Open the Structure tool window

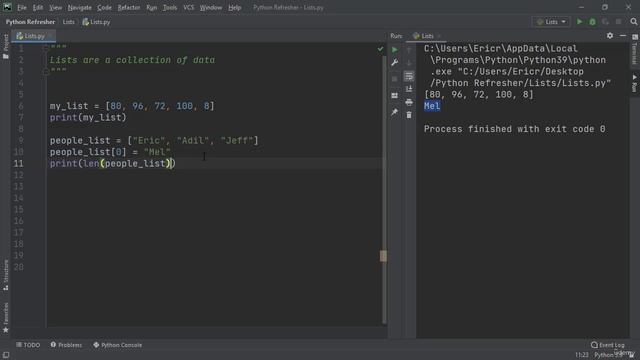tap(6, 275)
